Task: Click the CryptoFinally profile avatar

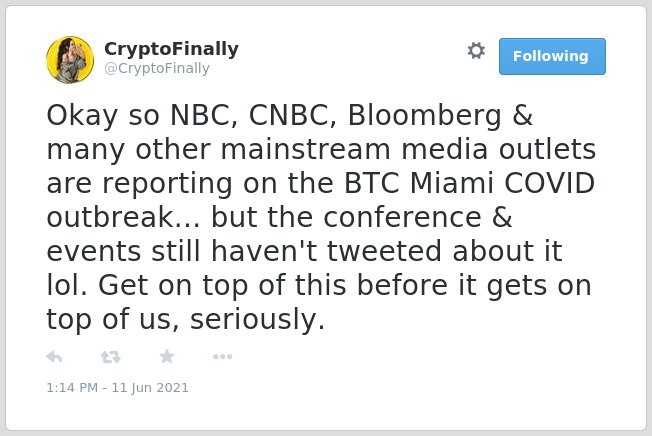Action: pyautogui.click(x=70, y=60)
